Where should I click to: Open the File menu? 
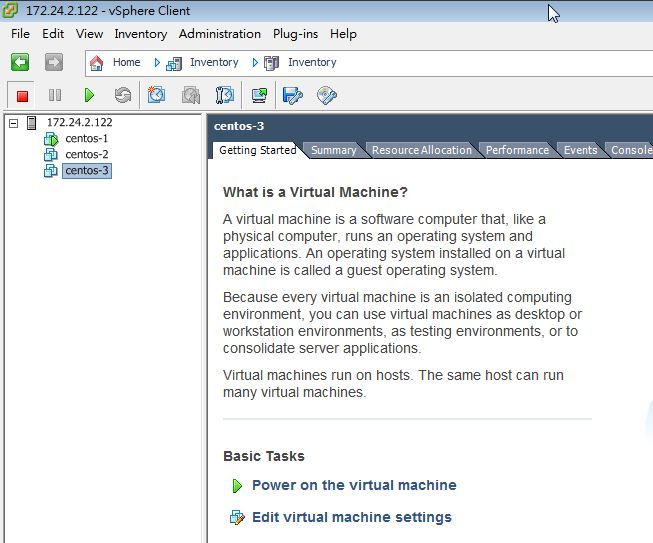coord(20,34)
